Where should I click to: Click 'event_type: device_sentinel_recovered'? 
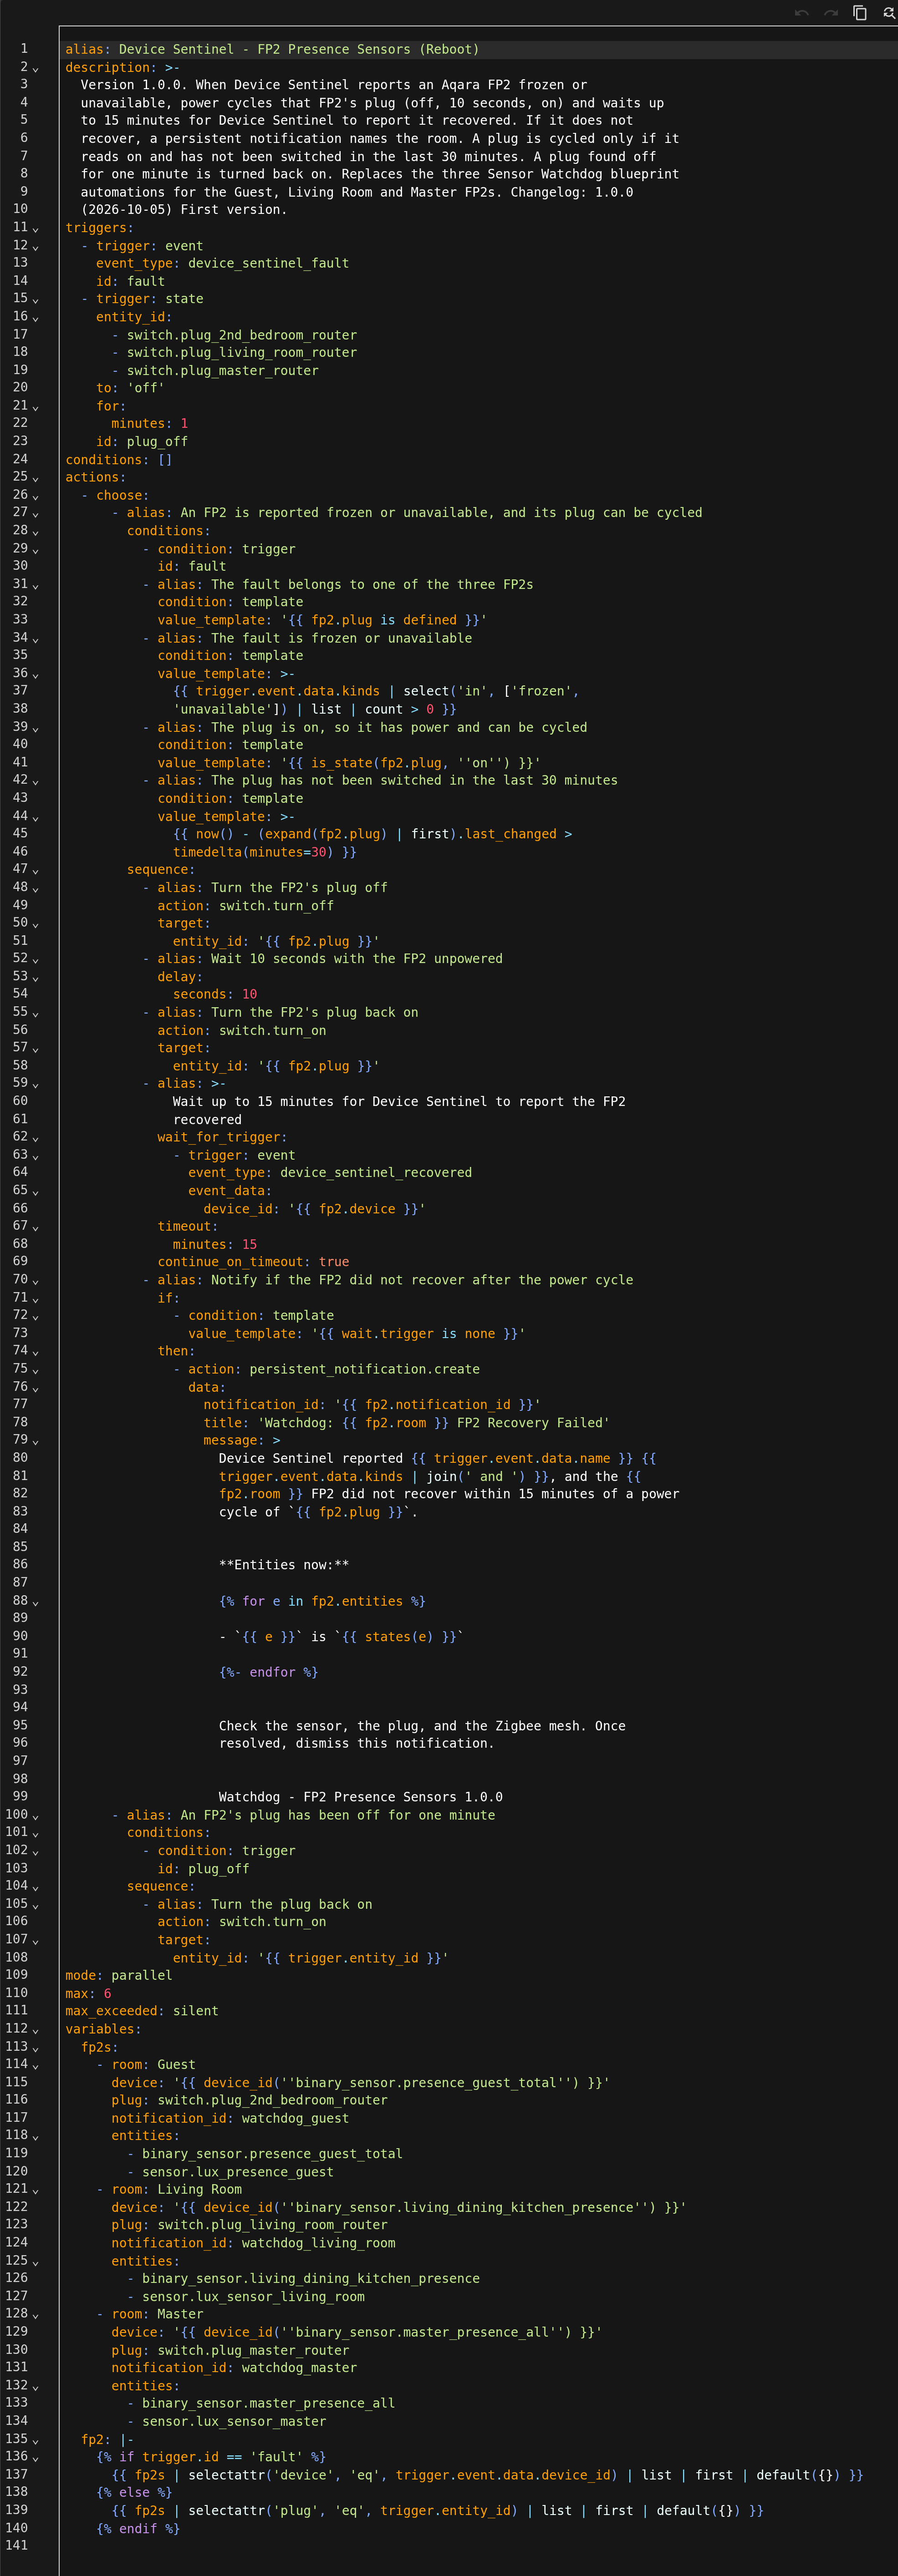click(x=330, y=1172)
